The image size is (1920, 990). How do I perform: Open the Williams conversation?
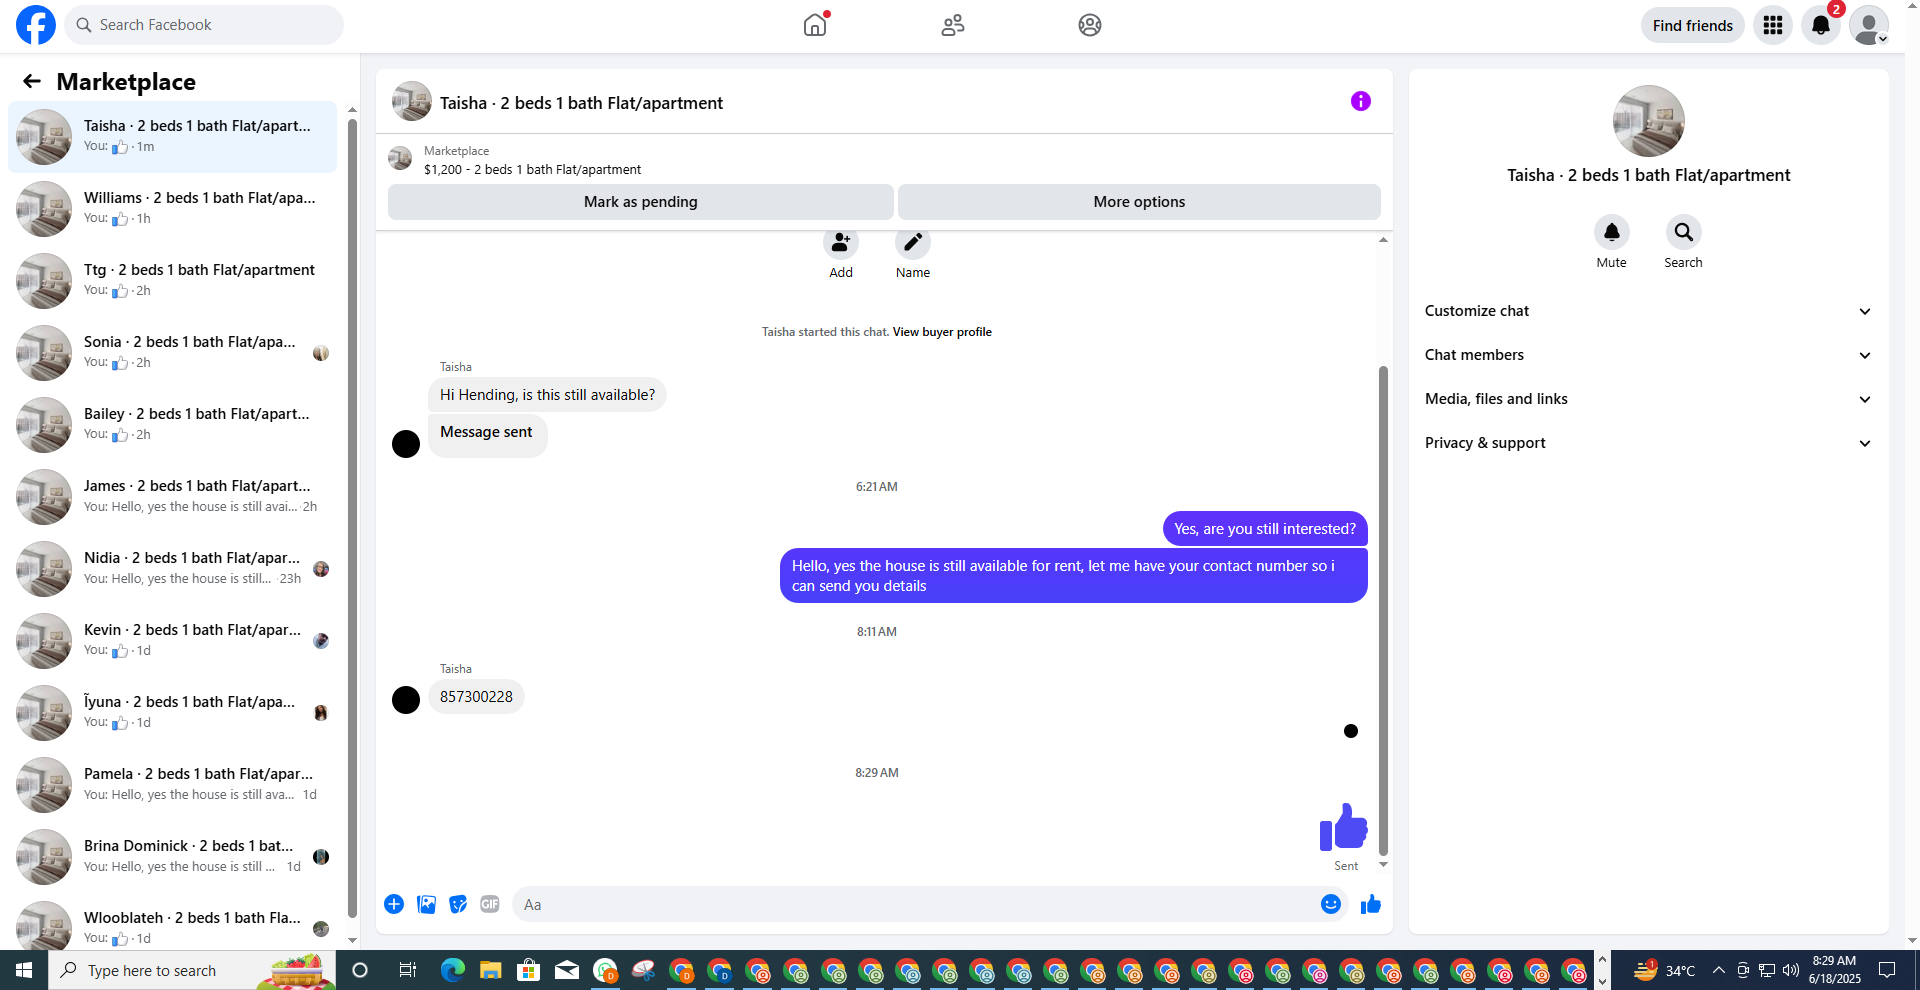[172, 209]
